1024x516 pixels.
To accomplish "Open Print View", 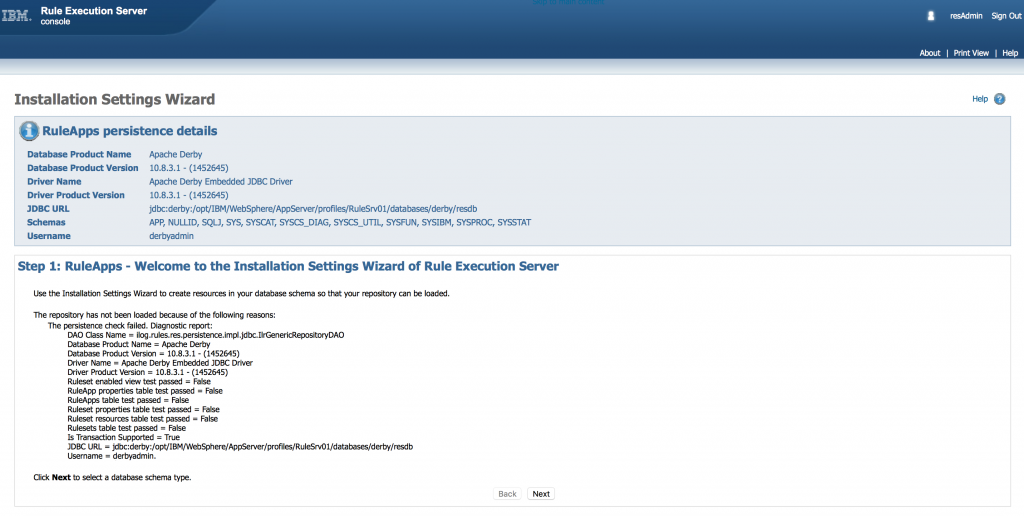I will [x=971, y=53].
